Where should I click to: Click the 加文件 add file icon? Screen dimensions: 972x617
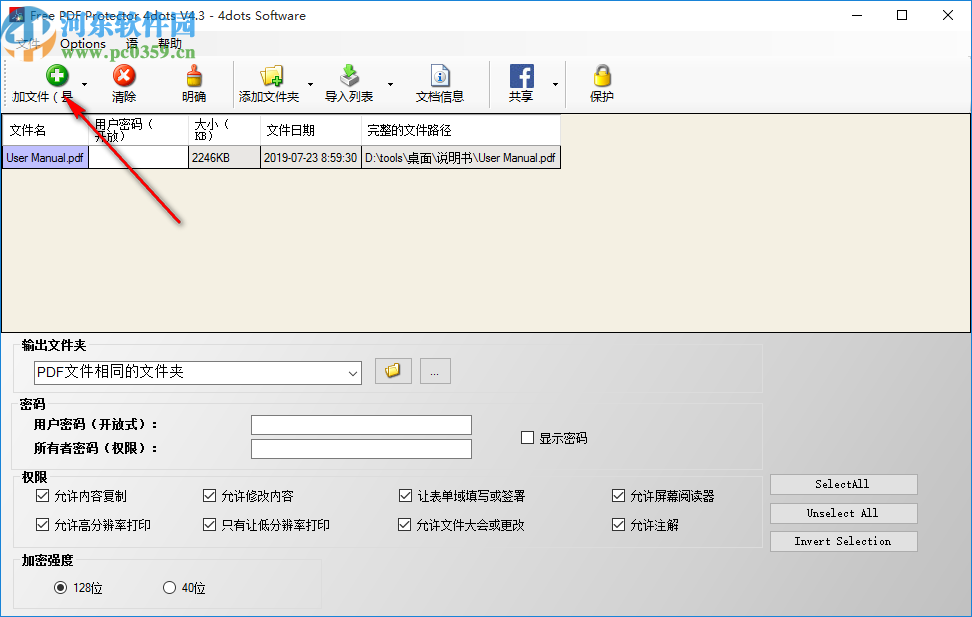click(x=57, y=75)
